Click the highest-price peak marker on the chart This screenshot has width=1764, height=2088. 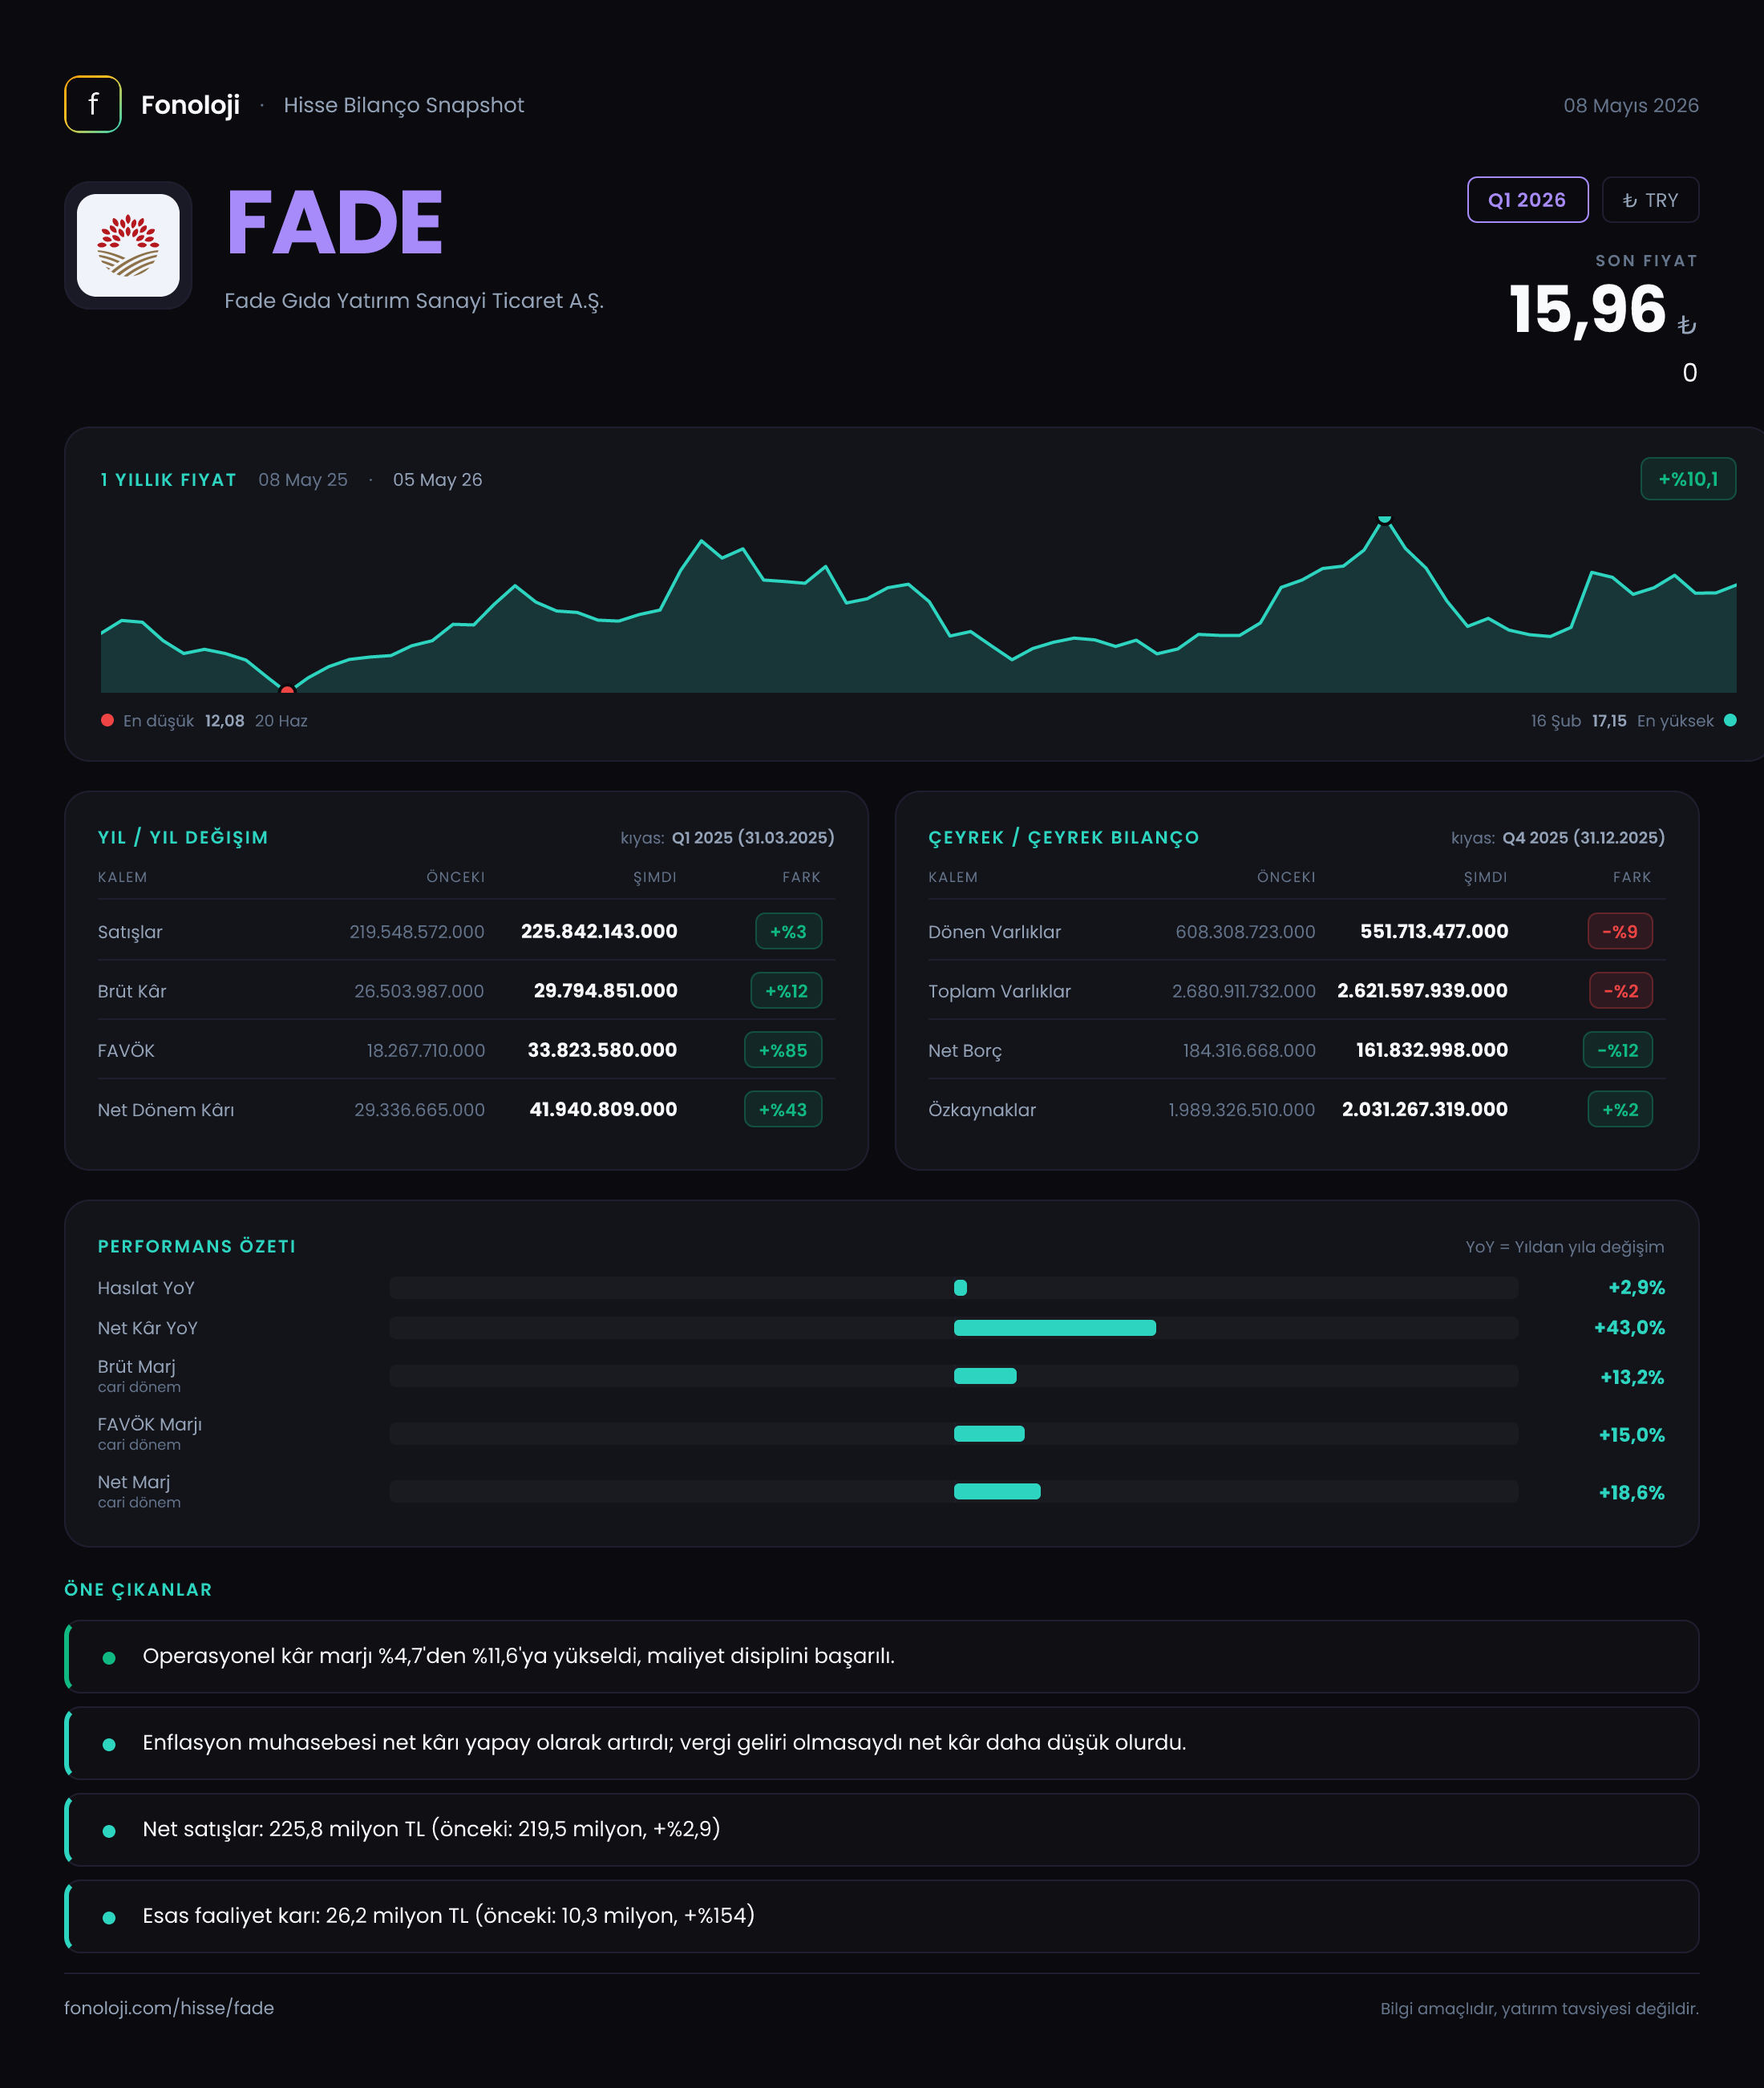pos(1384,518)
